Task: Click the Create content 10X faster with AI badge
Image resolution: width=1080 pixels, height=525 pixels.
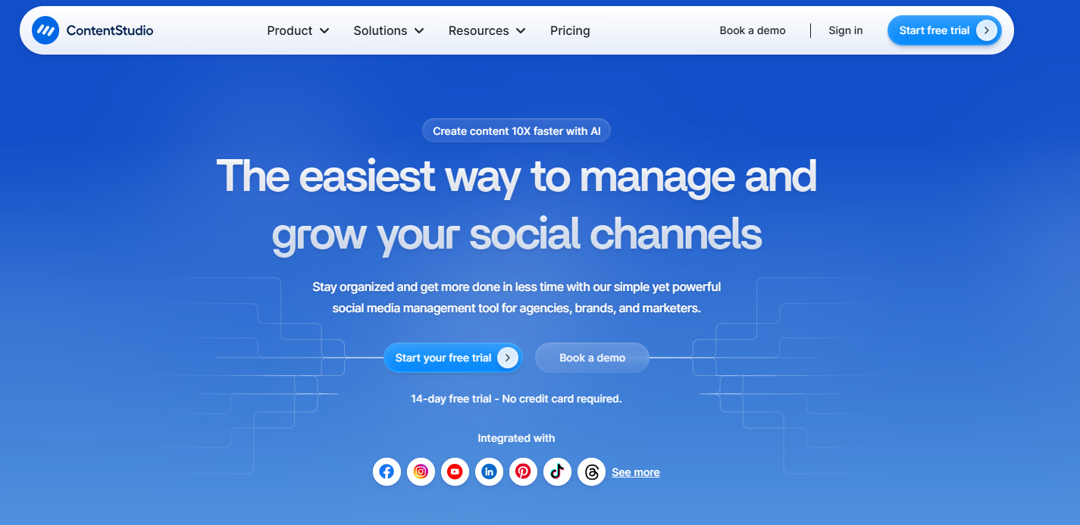Action: [x=517, y=131]
